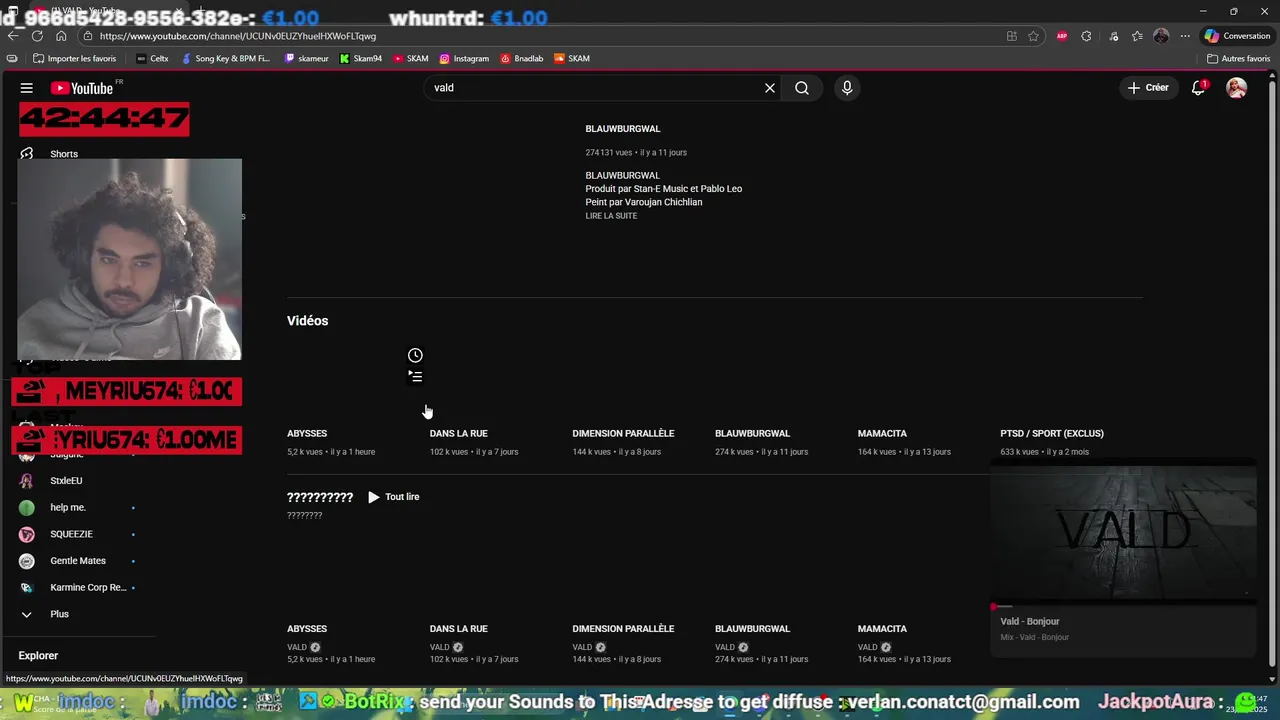
Task: Open the Instagram bookmark
Action: click(464, 59)
